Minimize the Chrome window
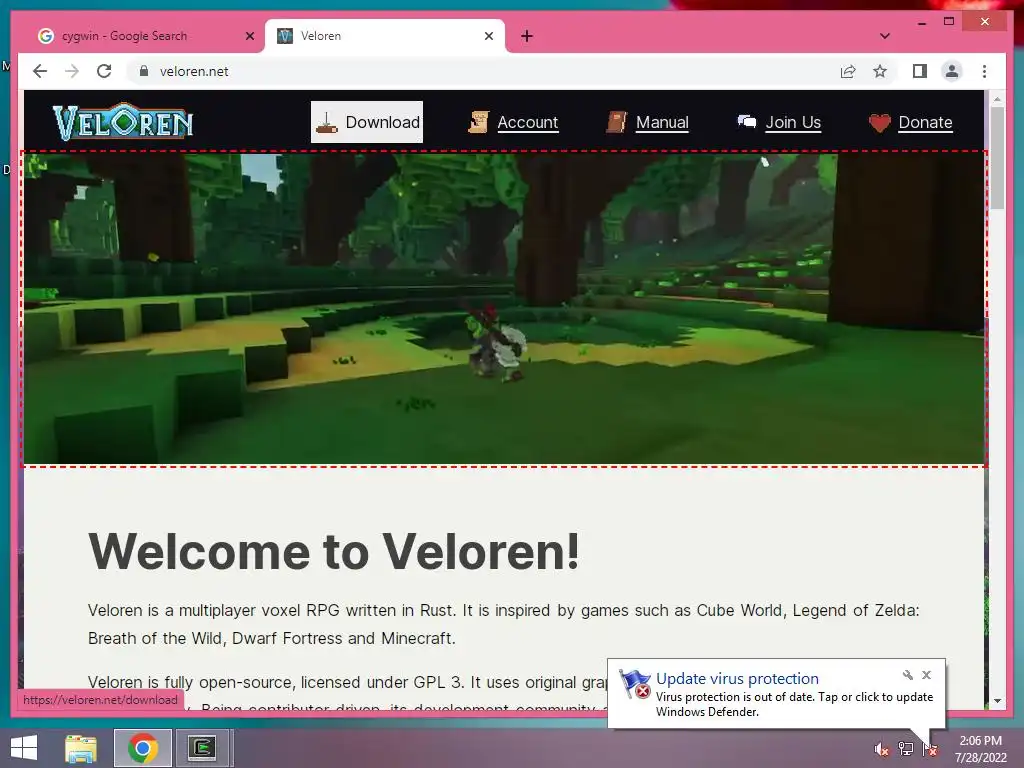The height and width of the screenshot is (768, 1024). pos(921,22)
